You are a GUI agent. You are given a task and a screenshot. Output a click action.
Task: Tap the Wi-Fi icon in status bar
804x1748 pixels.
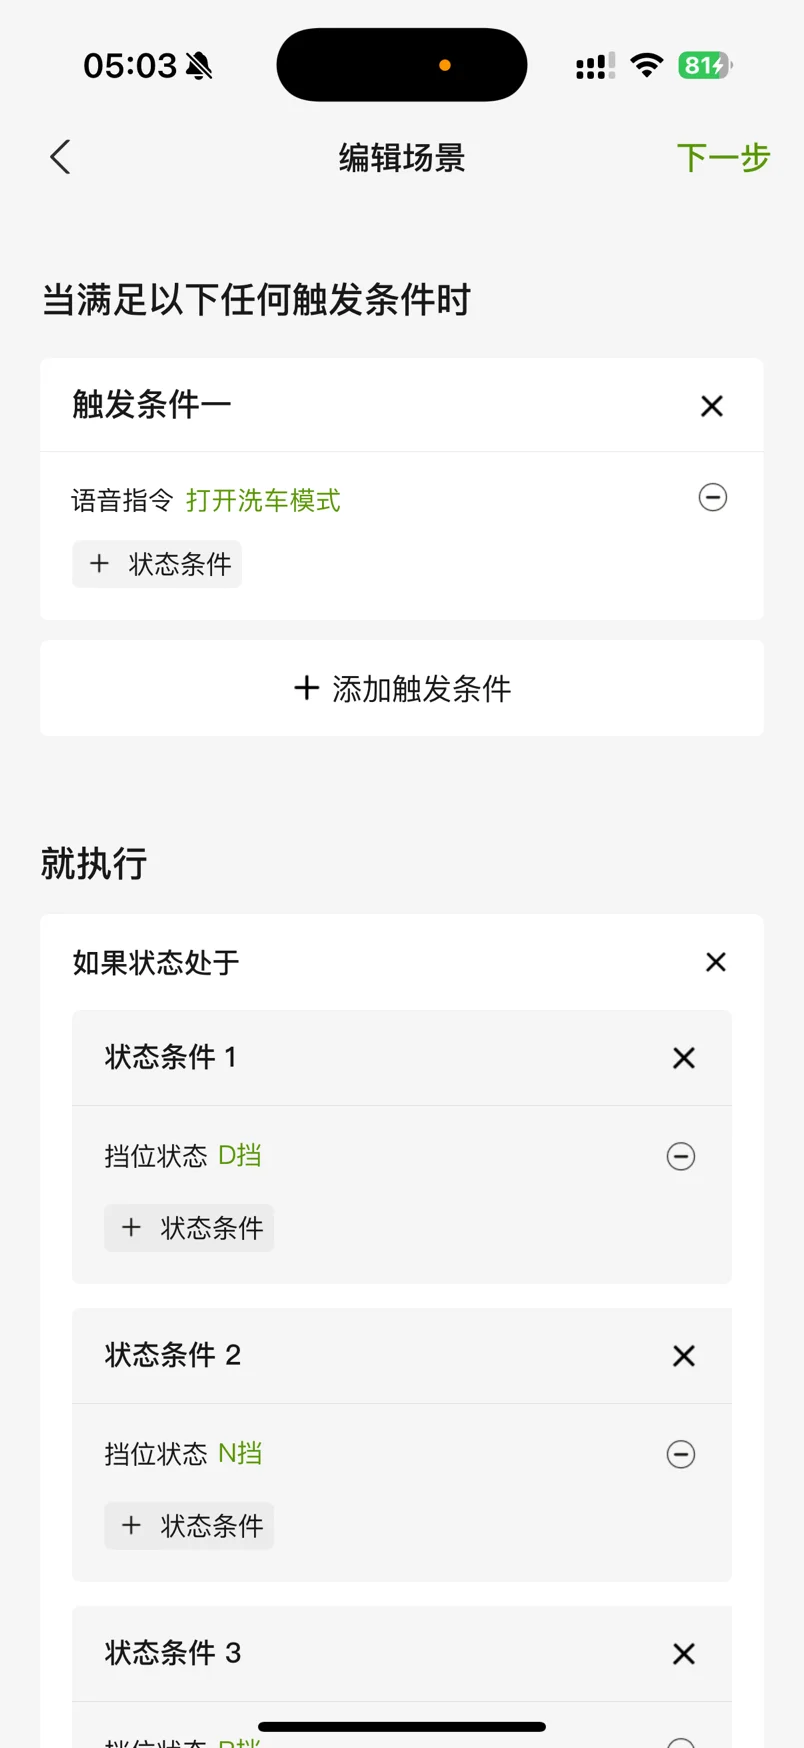[x=647, y=66]
